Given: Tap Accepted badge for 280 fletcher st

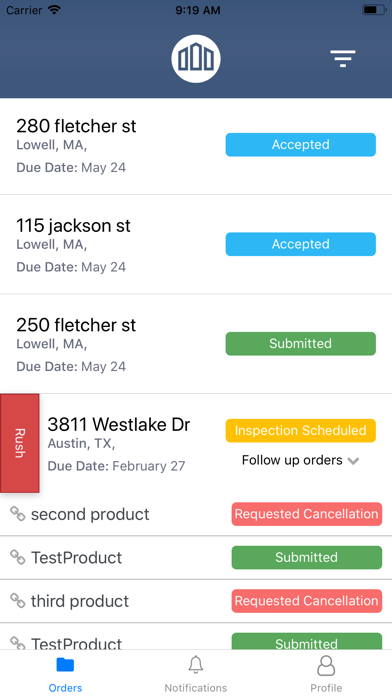Looking at the screenshot, I should pyautogui.click(x=301, y=145).
